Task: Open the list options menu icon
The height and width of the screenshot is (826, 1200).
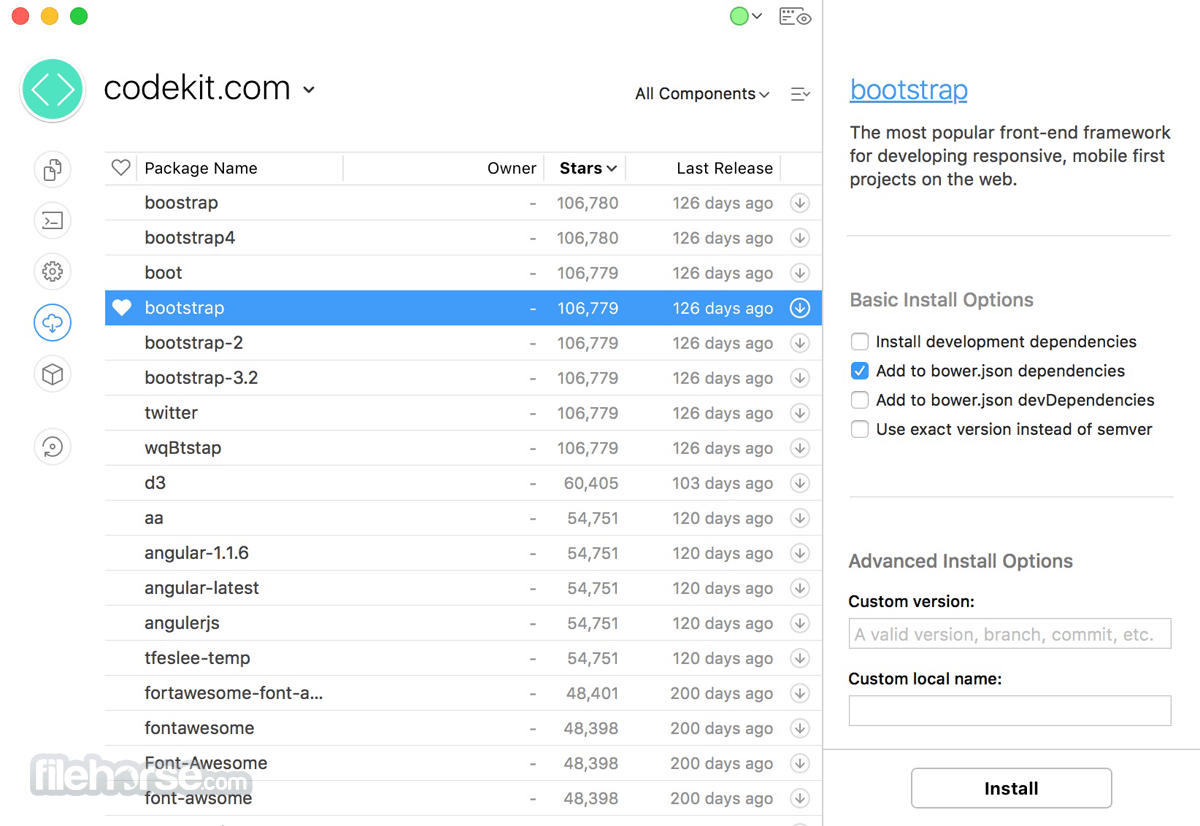Action: [800, 94]
